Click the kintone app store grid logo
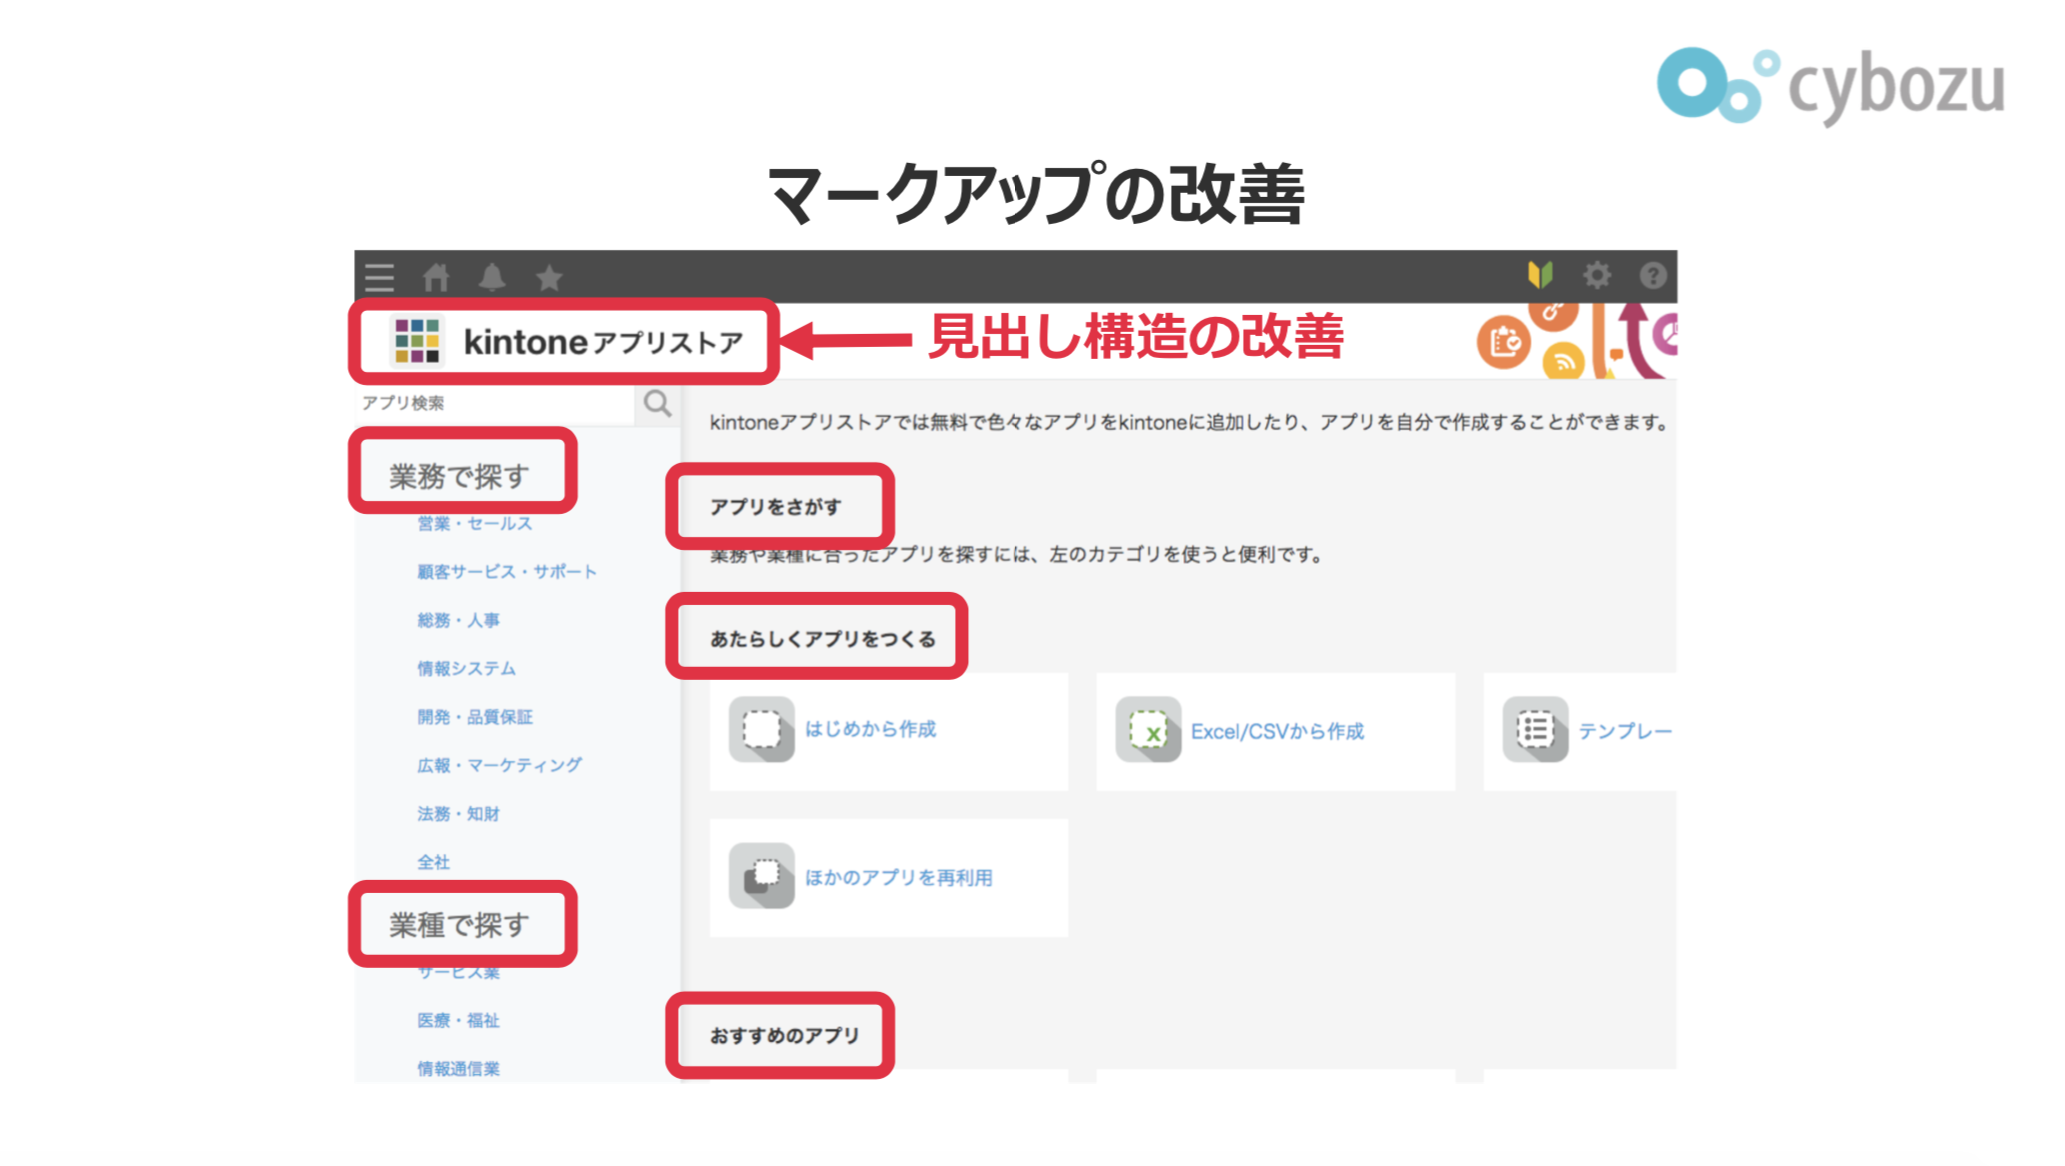Viewport: 2065px width, 1166px height. pos(417,341)
